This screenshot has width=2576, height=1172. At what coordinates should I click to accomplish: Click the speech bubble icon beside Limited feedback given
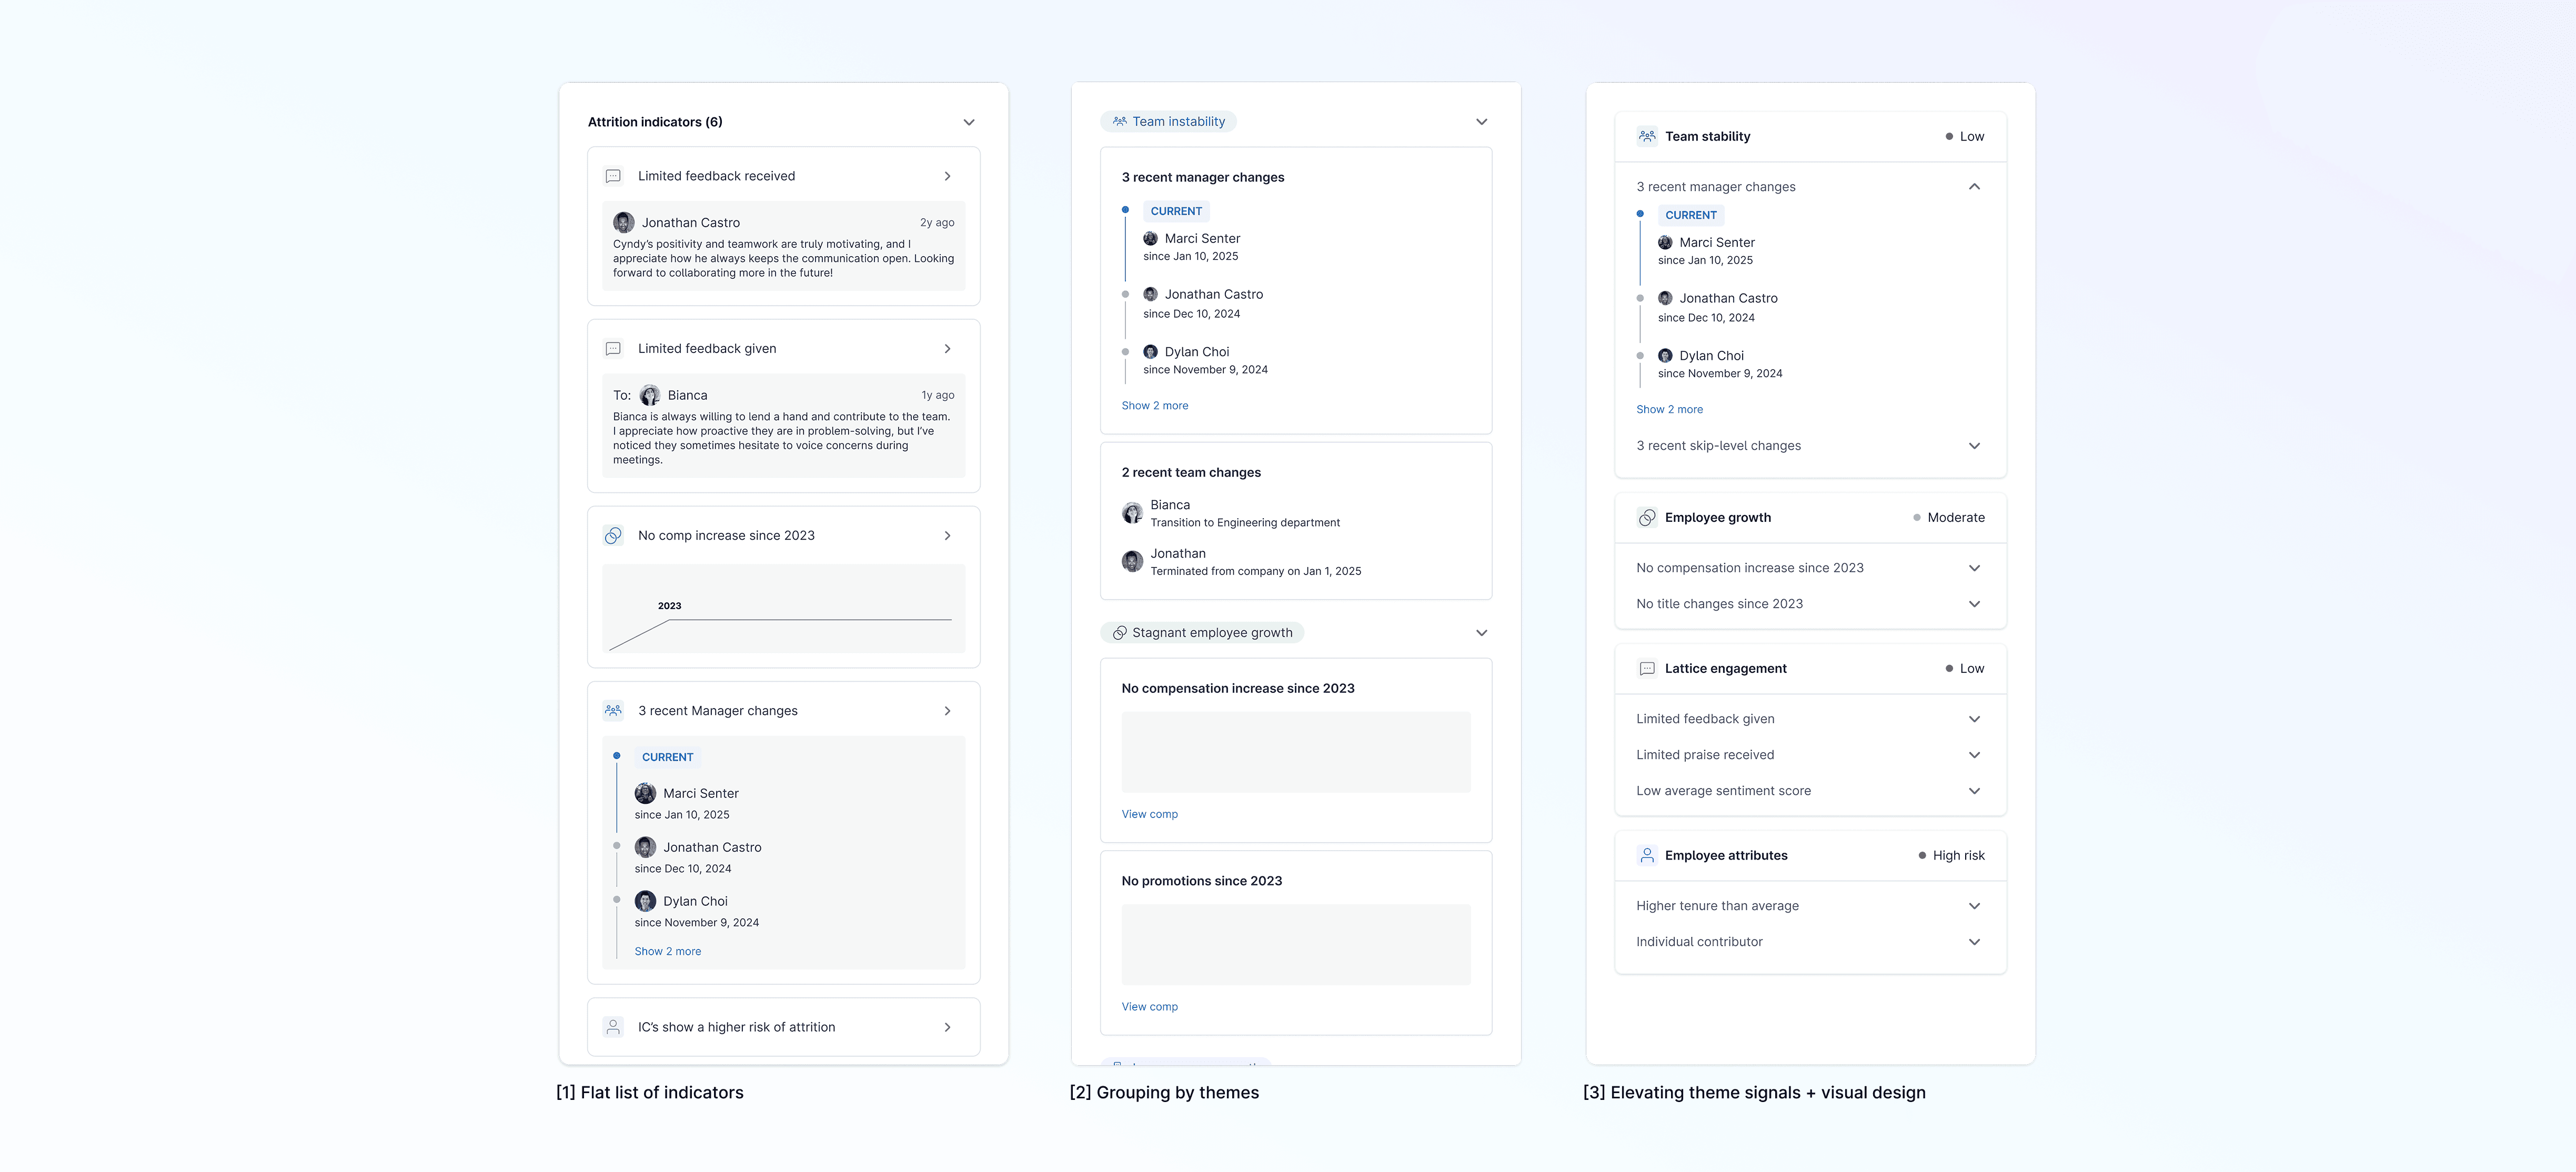(x=613, y=349)
